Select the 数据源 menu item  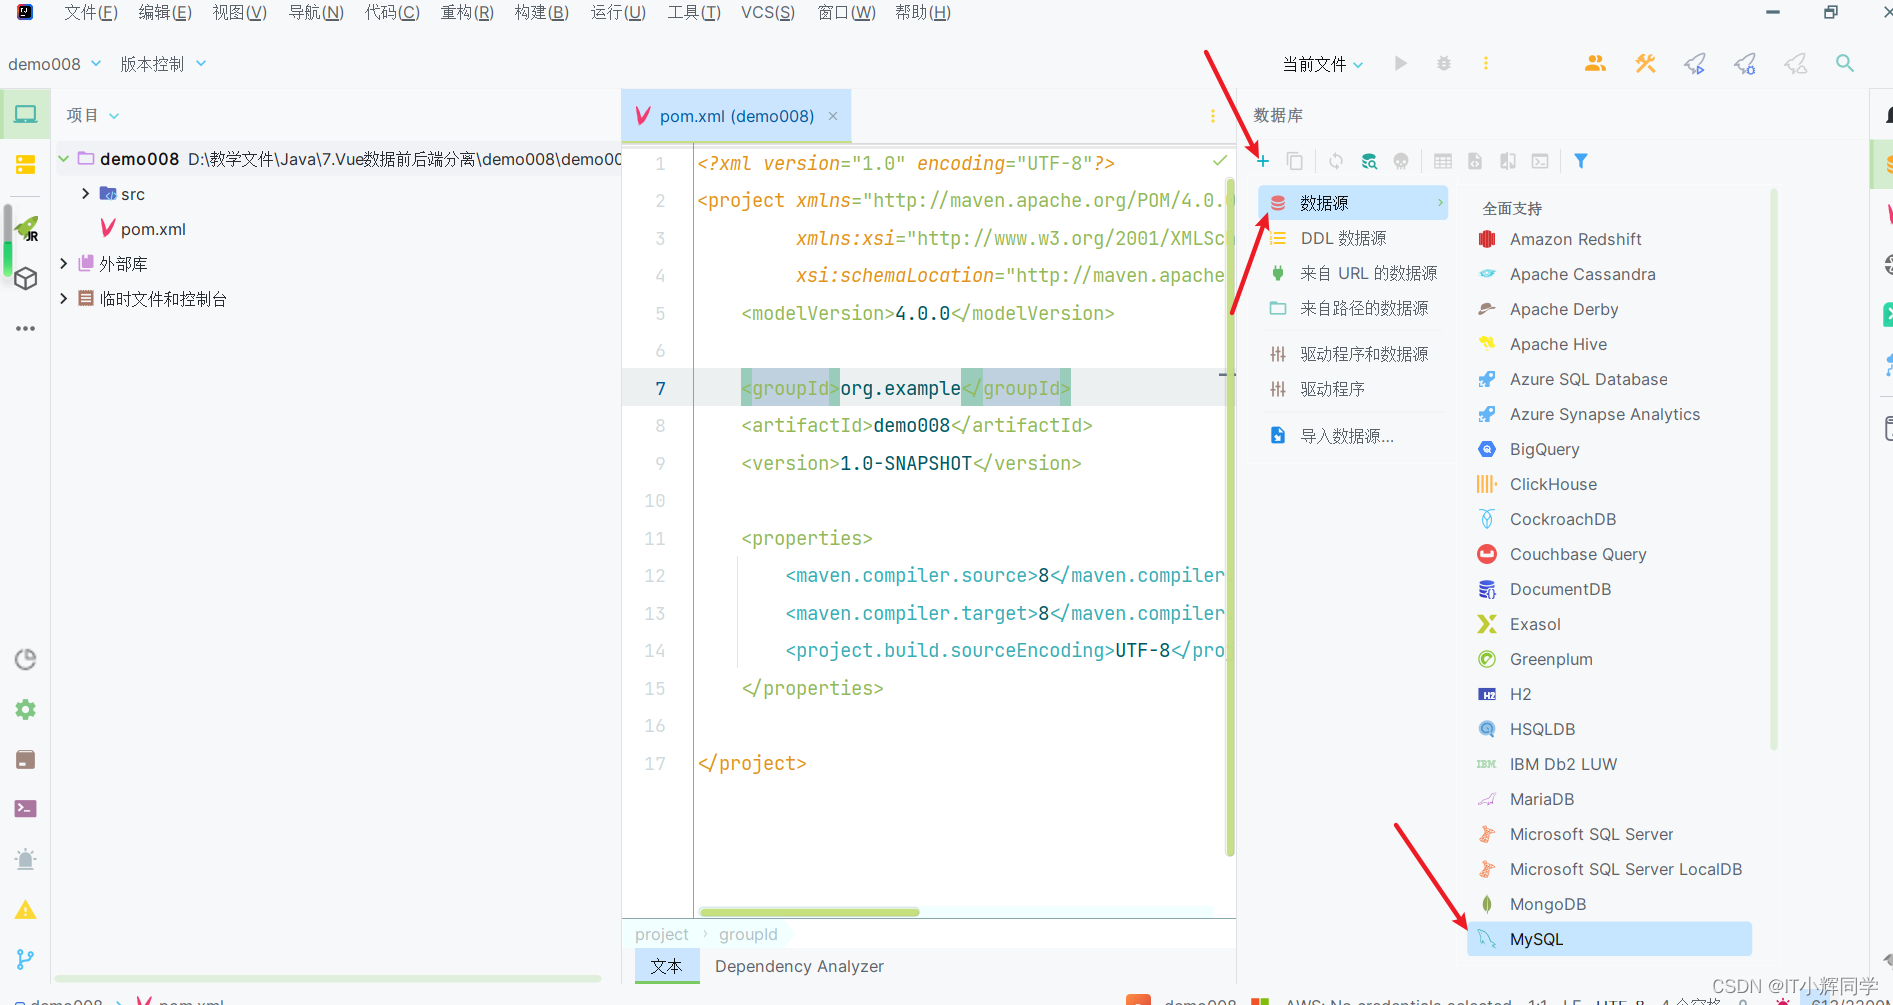coord(1353,203)
